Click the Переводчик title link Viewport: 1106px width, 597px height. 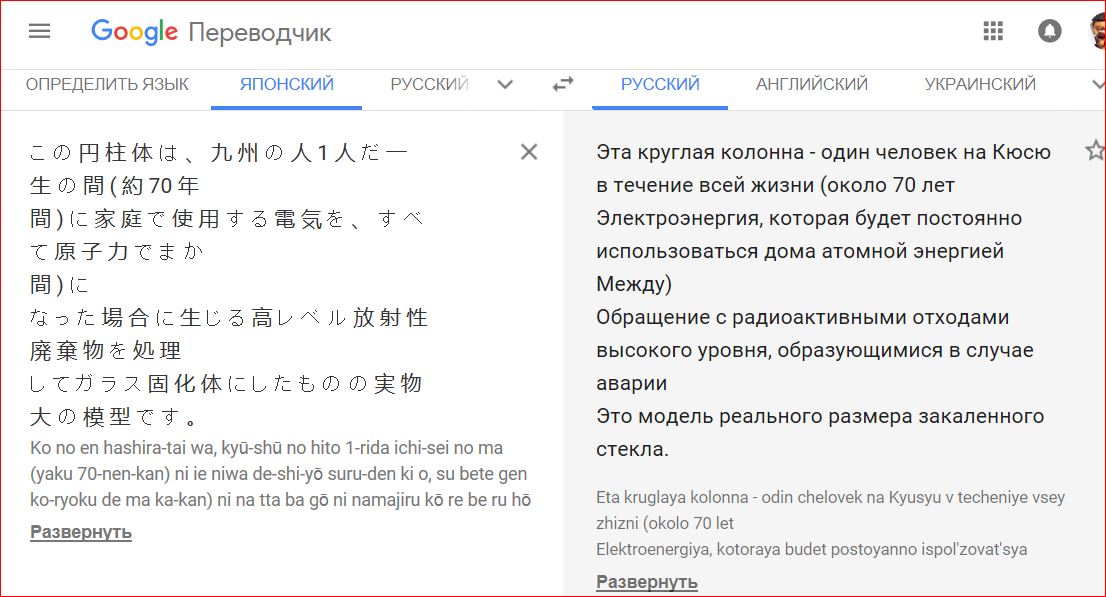pos(259,33)
